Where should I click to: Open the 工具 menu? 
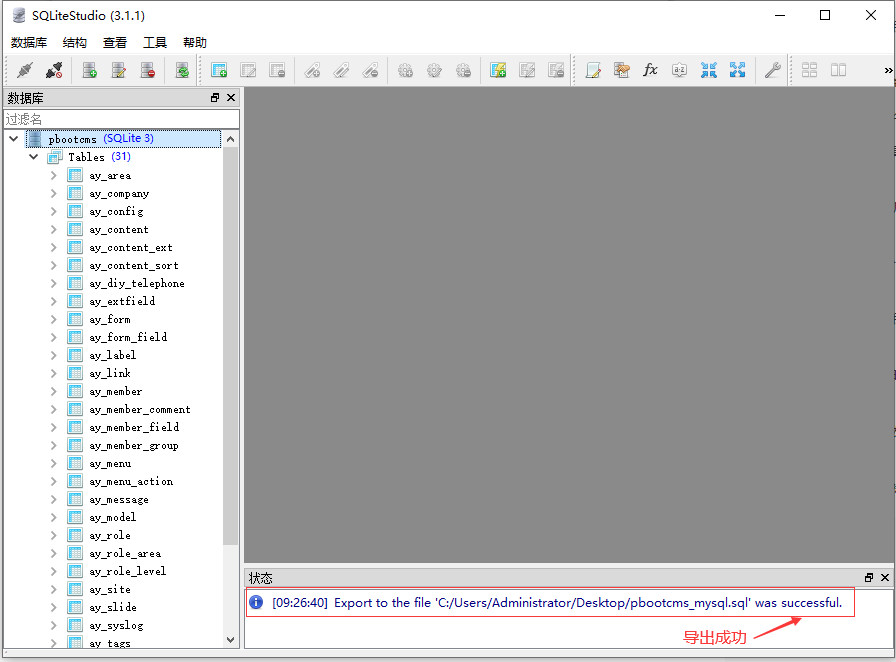pos(154,42)
